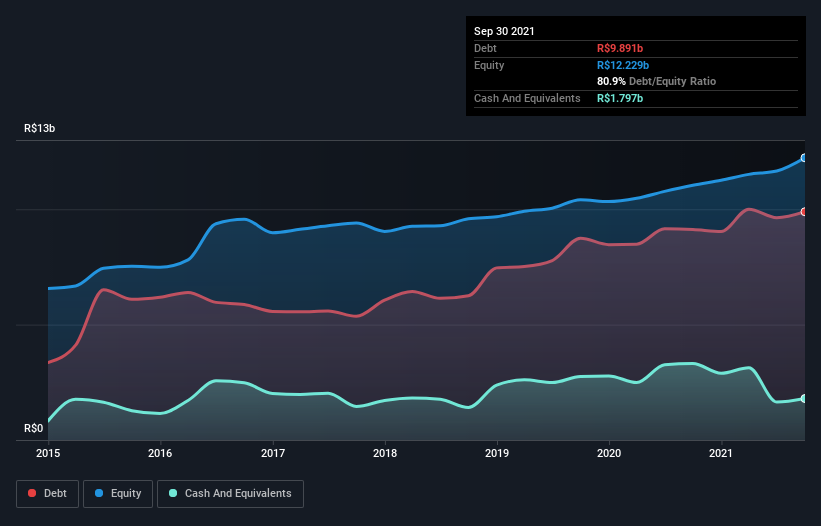Select the red Debt endpoint marker
The image size is (821, 526).
tap(804, 212)
